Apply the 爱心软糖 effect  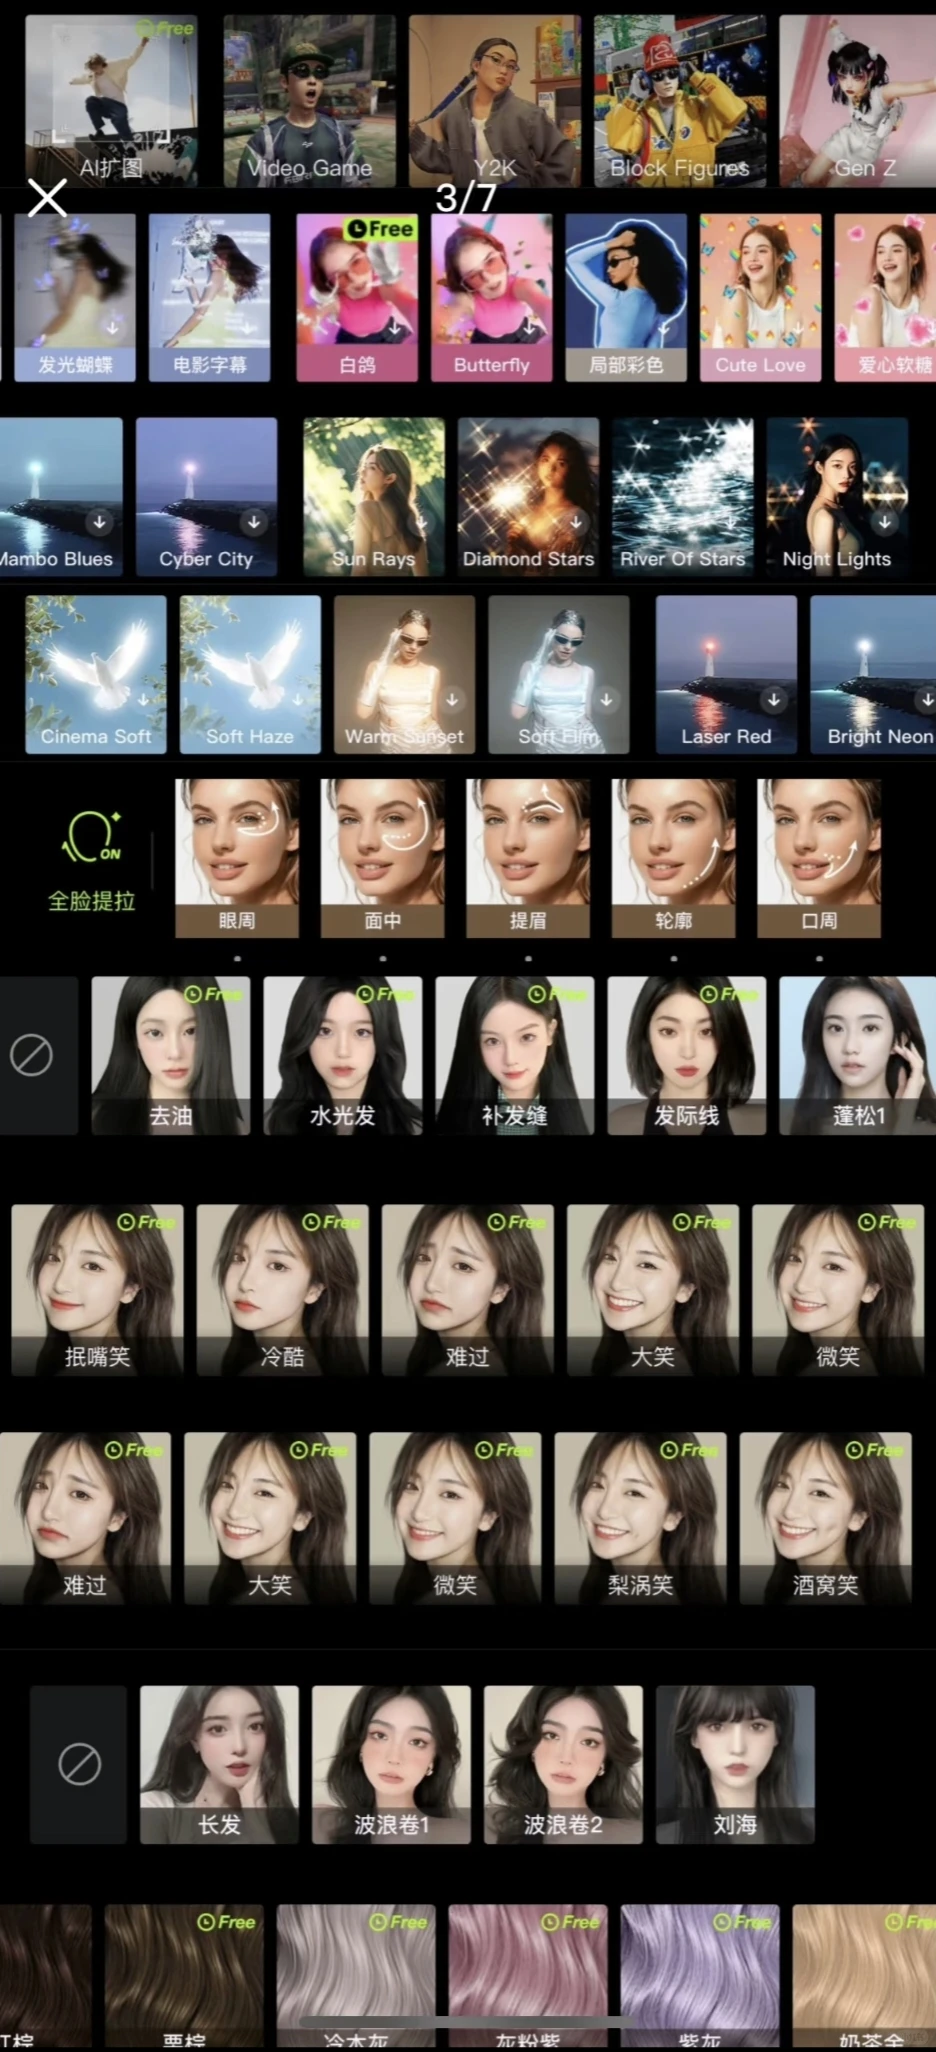tap(885, 297)
